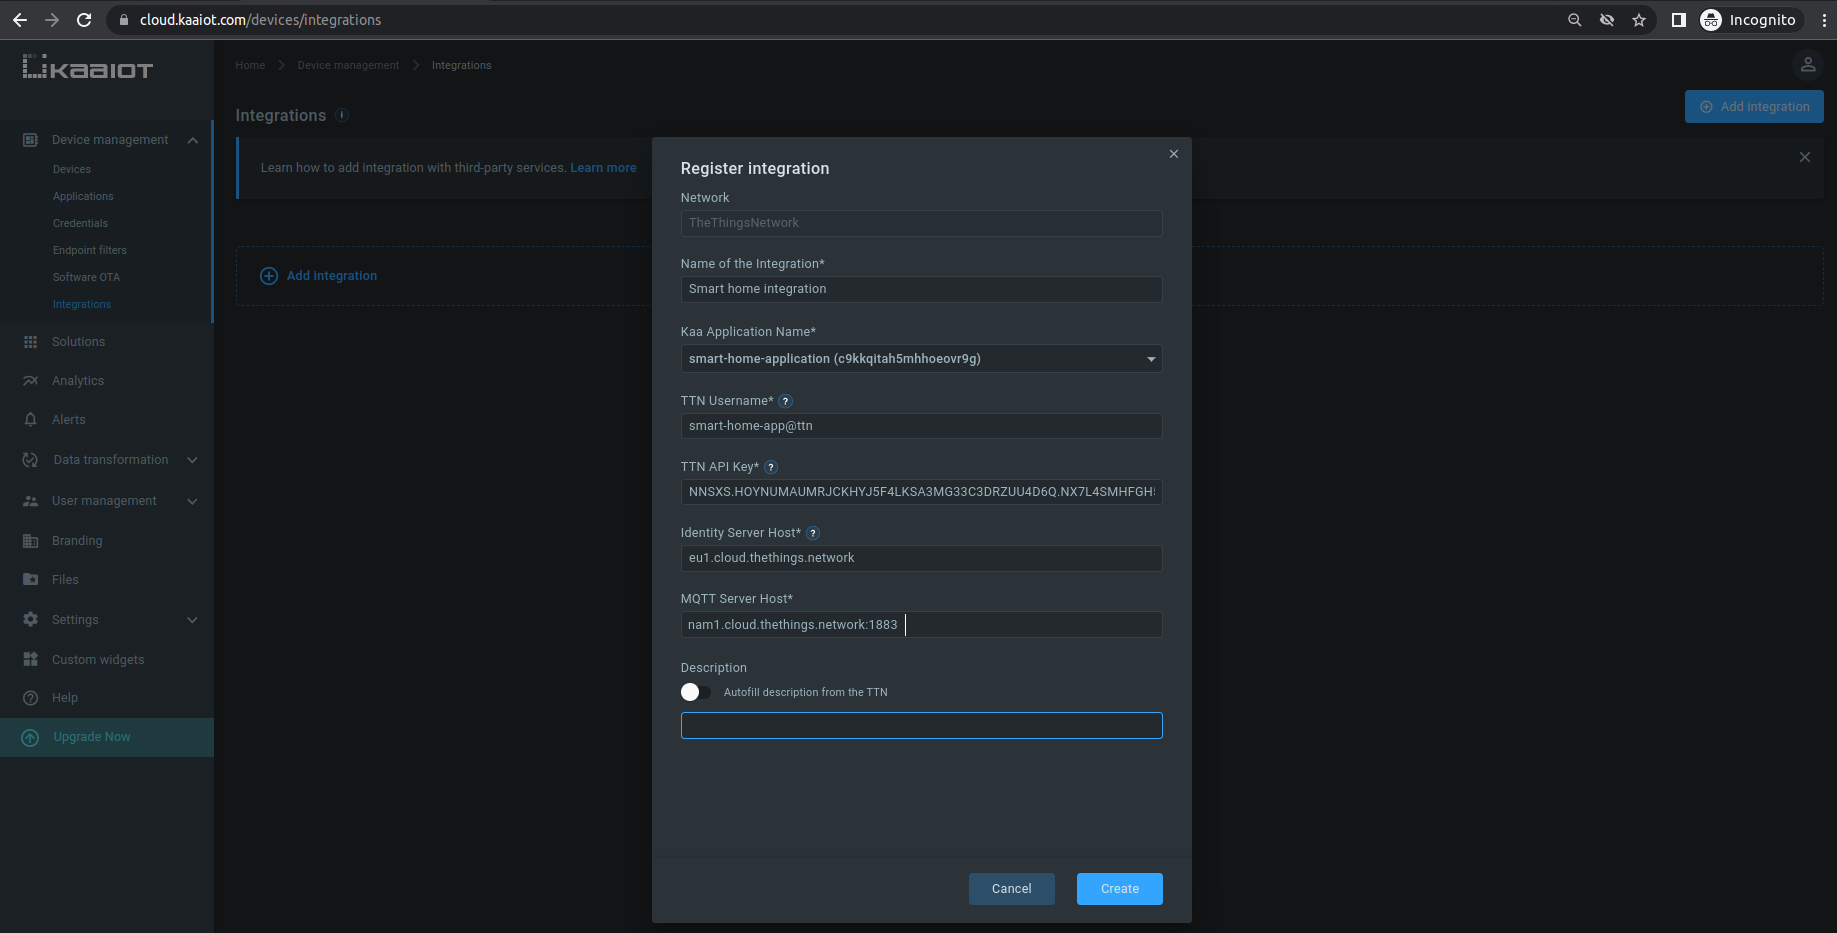1837x933 pixels.
Task: Focus the Name of the Integration field
Action: [x=921, y=289]
